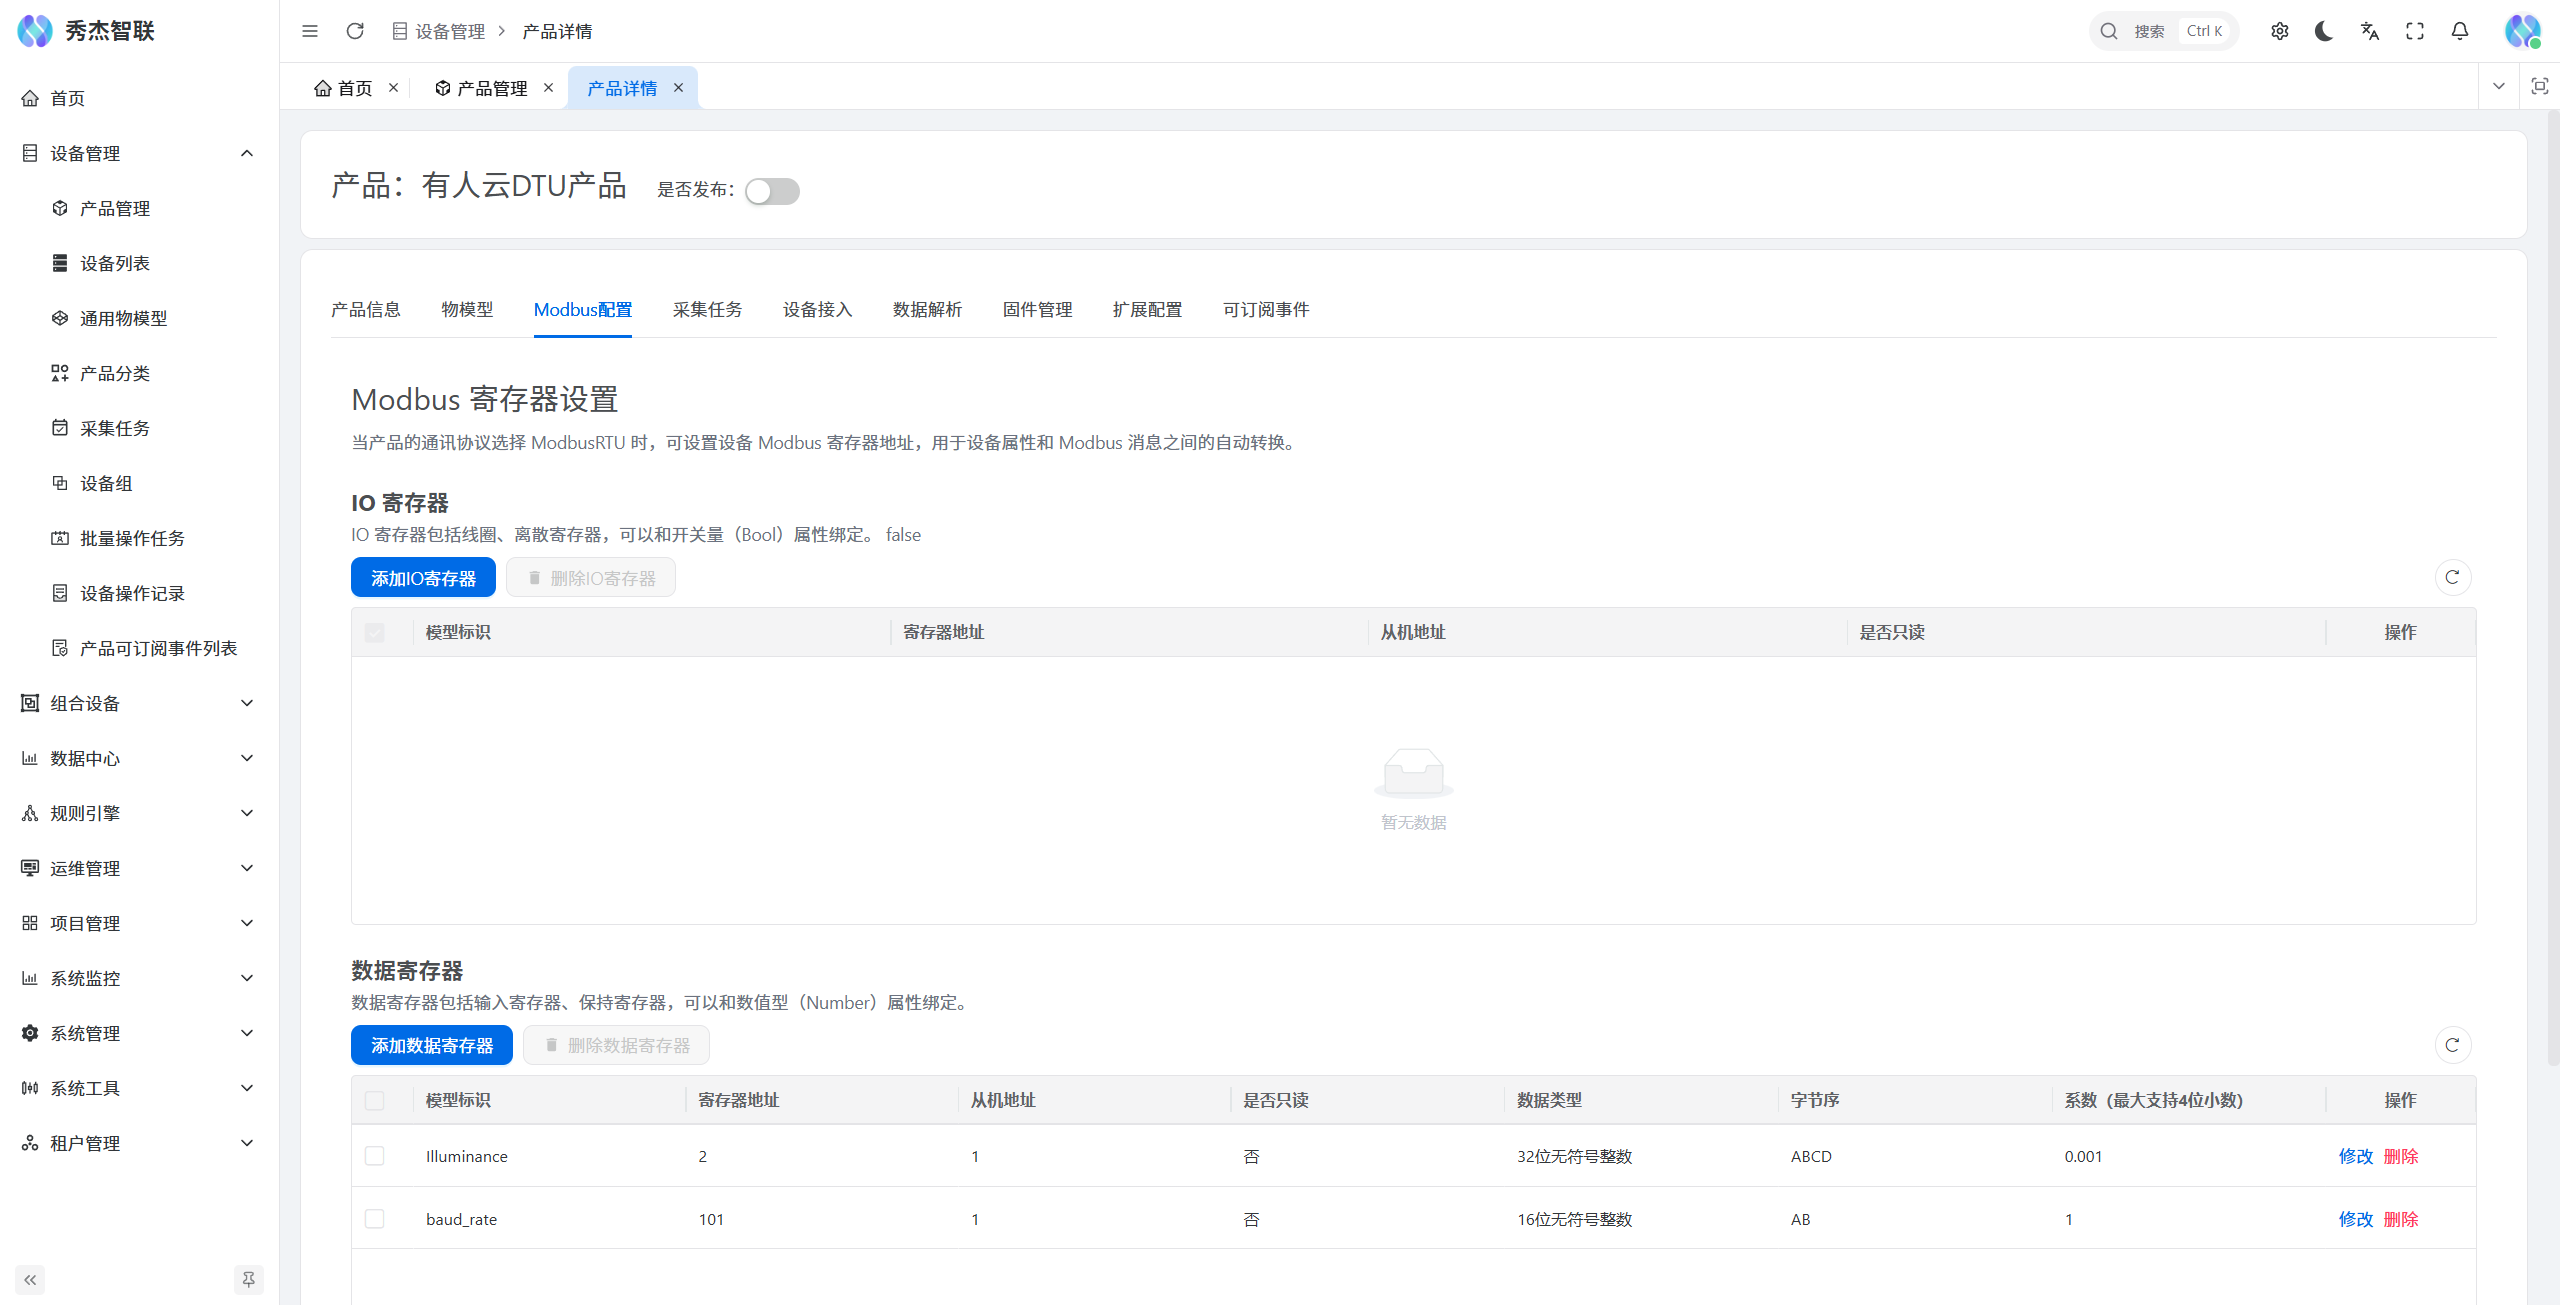This screenshot has width=2560, height=1305.
Task: Open 设备列表 in the sidebar
Action: click(115, 263)
